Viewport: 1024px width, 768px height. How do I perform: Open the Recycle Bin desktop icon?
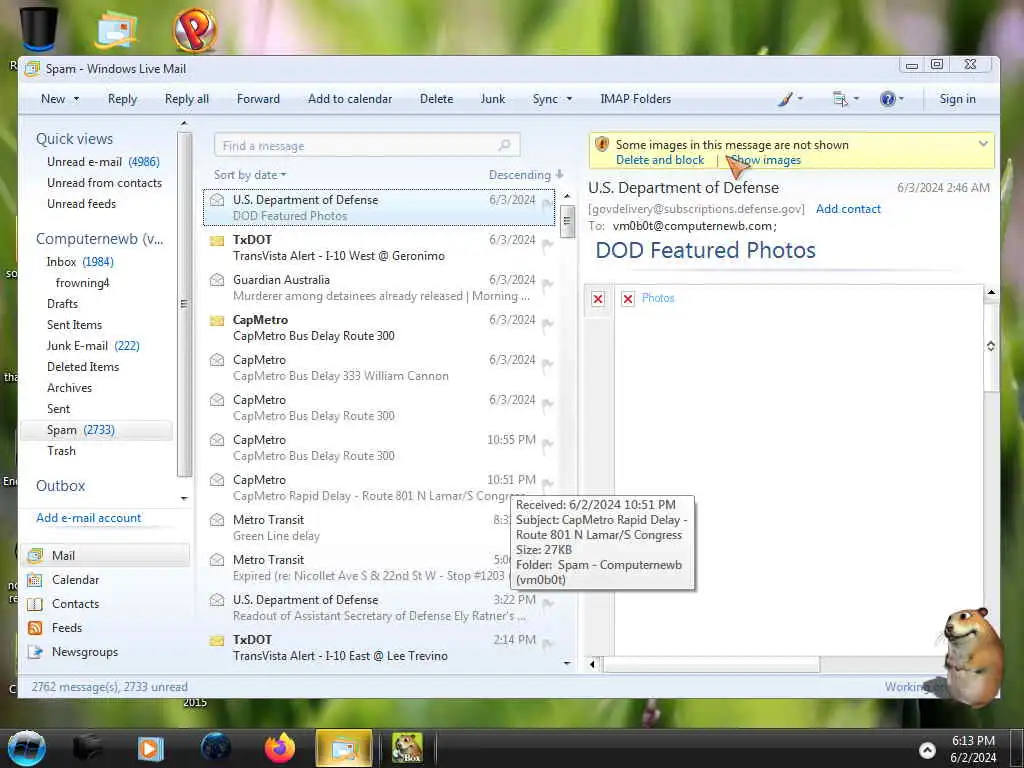click(39, 27)
